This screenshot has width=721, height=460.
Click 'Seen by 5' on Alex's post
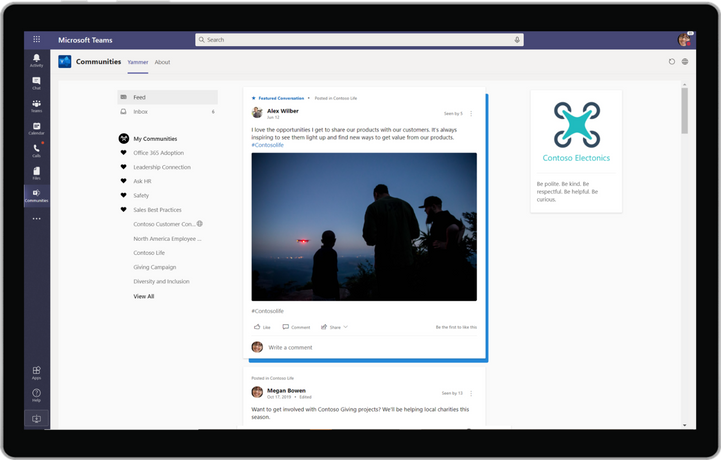(x=453, y=114)
